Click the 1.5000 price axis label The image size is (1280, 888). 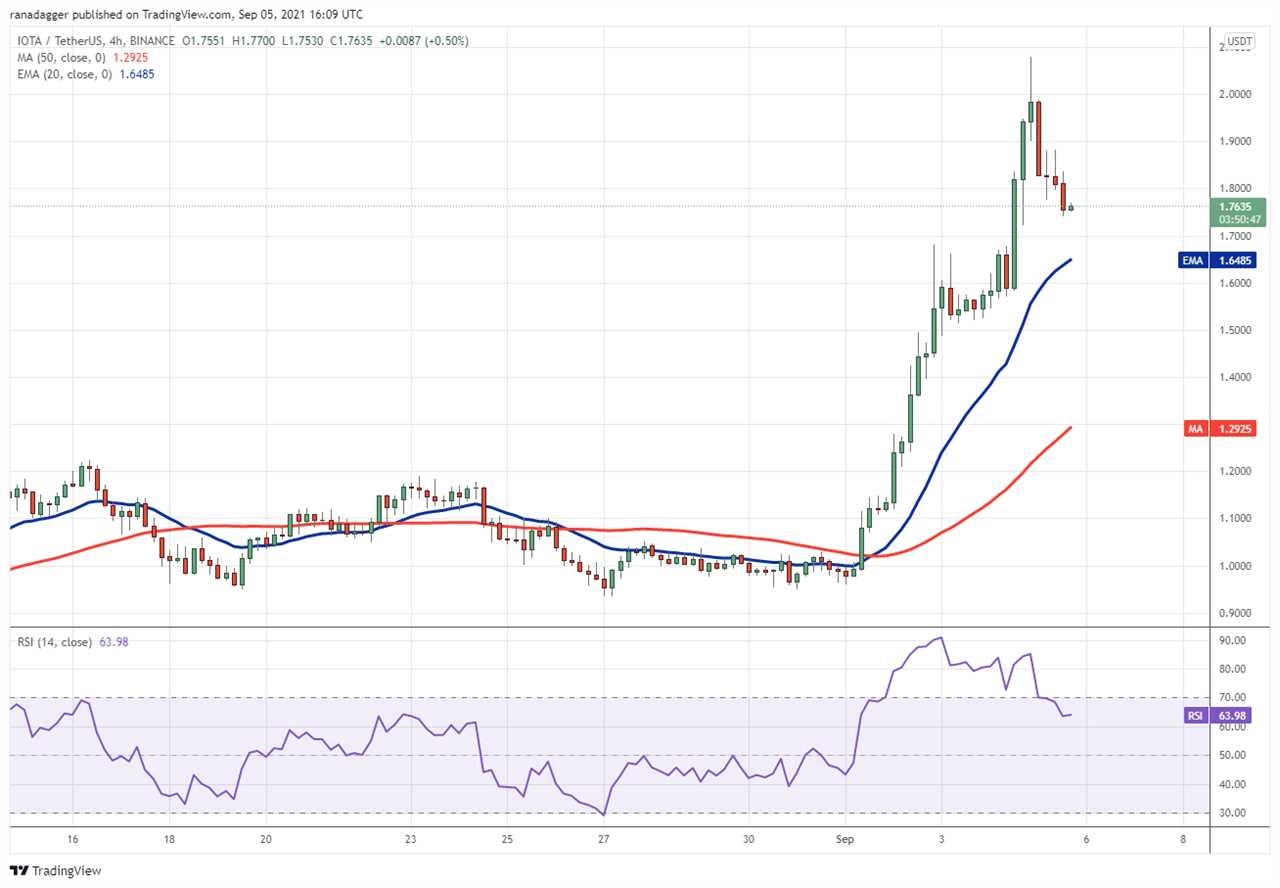pyautogui.click(x=1236, y=330)
